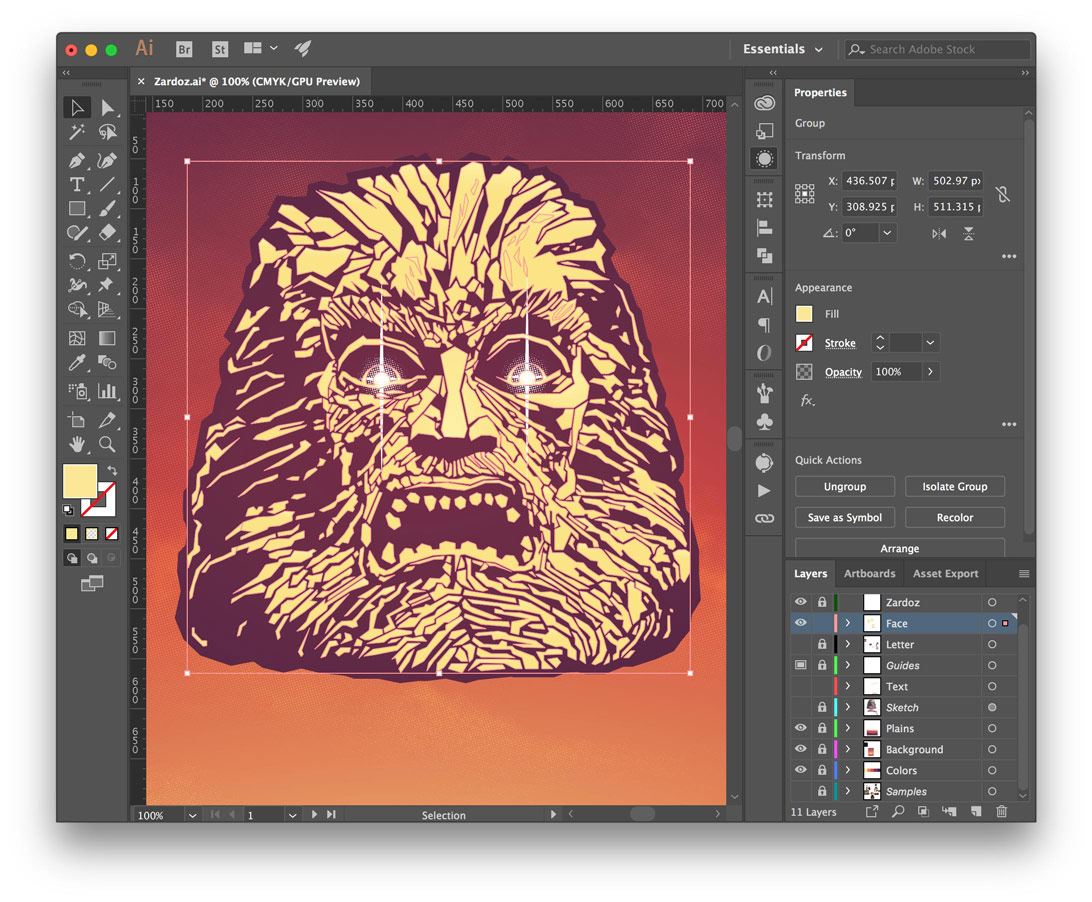Delete selection with Layers trash icon
This screenshot has height=902, width=1092.
[1001, 811]
